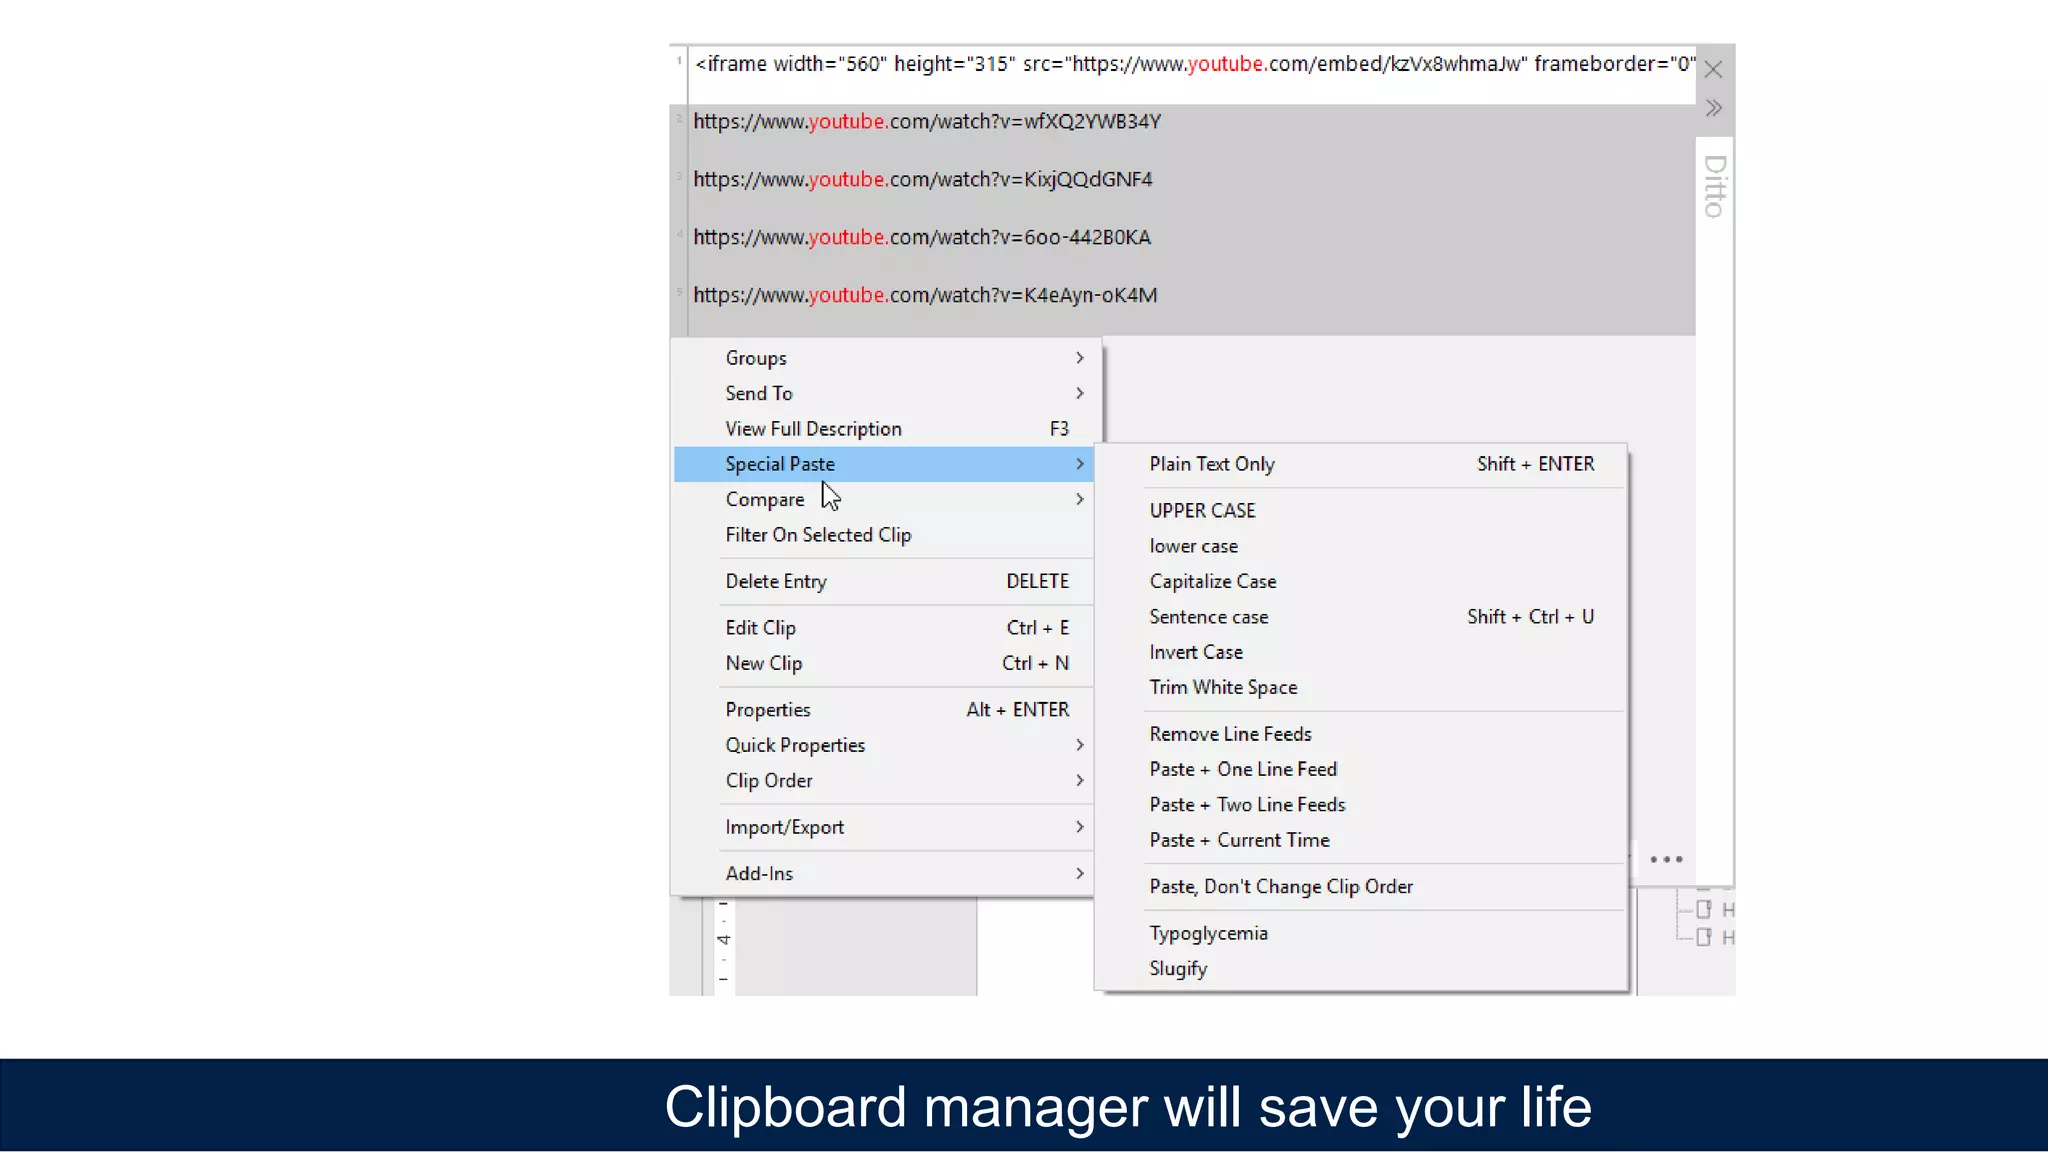Viewport: 2048px width, 1152px height.
Task: Select the wfXQ2YWB34Y YouTube link clip
Action: coord(927,121)
